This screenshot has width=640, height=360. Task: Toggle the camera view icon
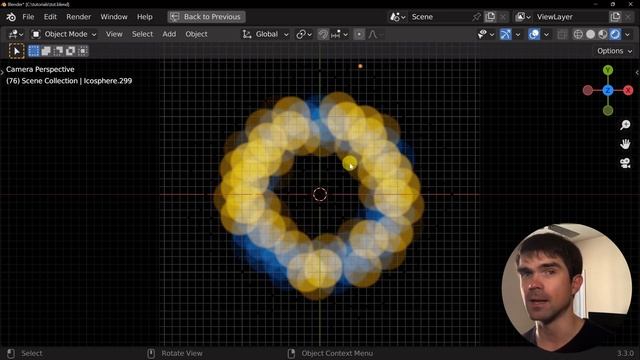click(x=625, y=163)
